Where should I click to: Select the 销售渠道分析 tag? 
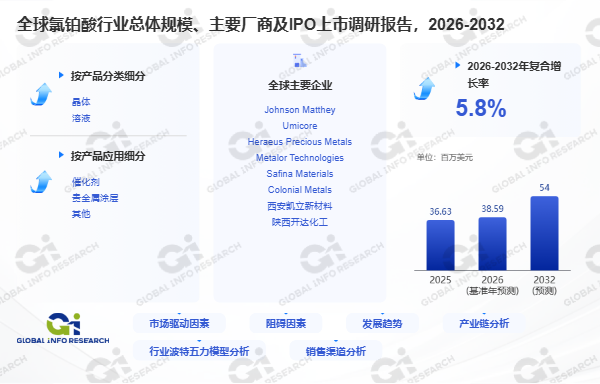click(x=336, y=351)
